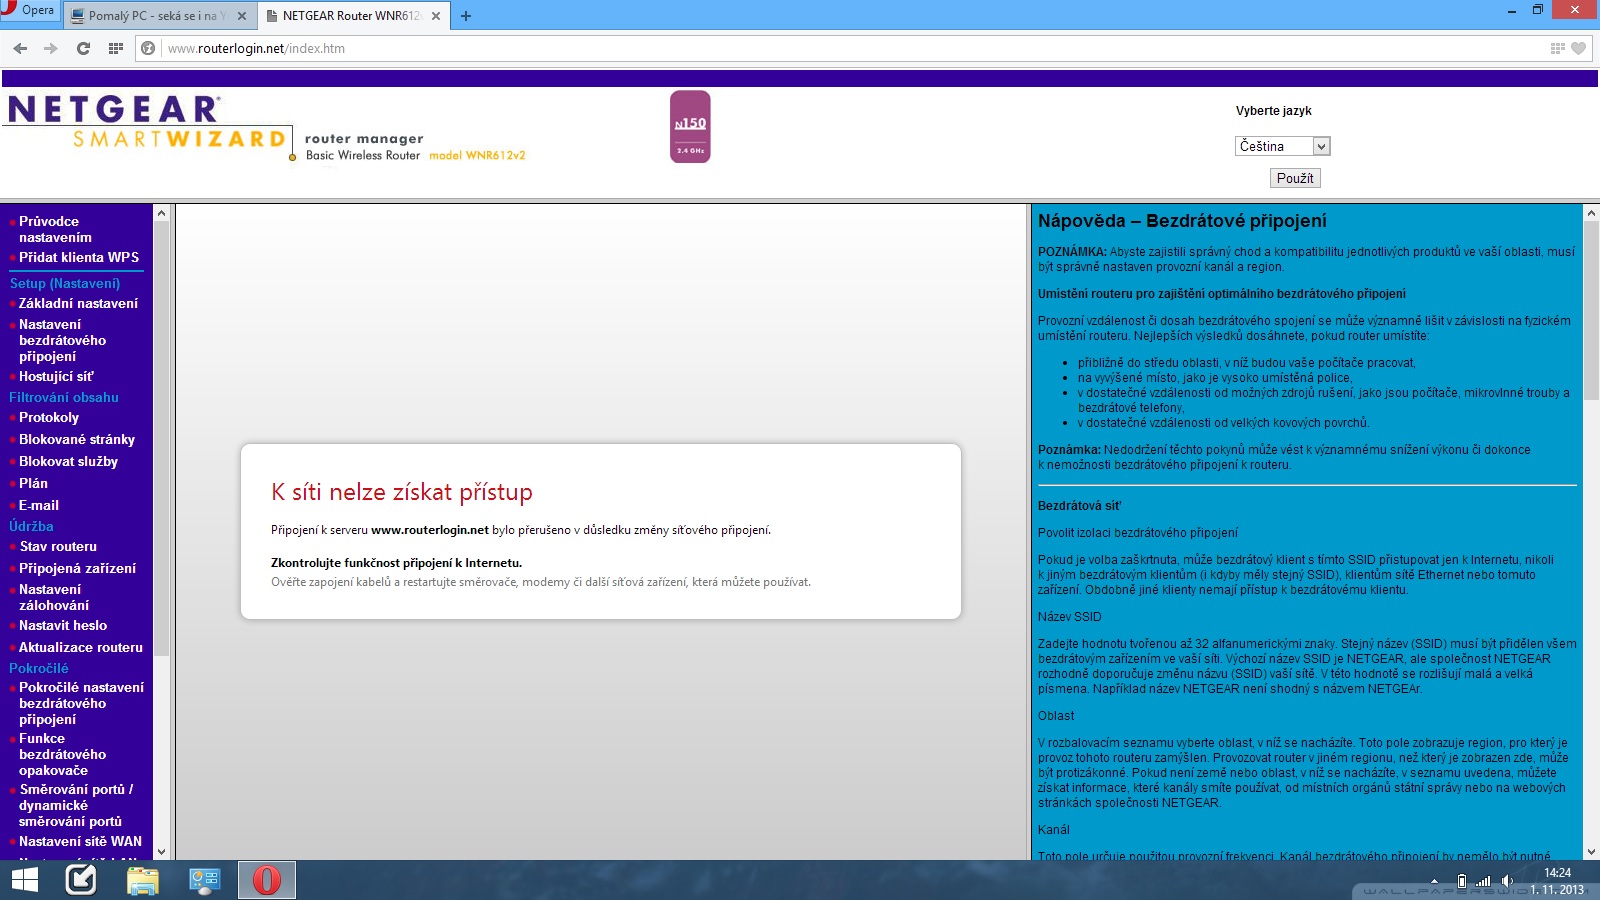The image size is (1600, 900).
Task: Click the volume speaker tray icon
Action: (x=1507, y=881)
